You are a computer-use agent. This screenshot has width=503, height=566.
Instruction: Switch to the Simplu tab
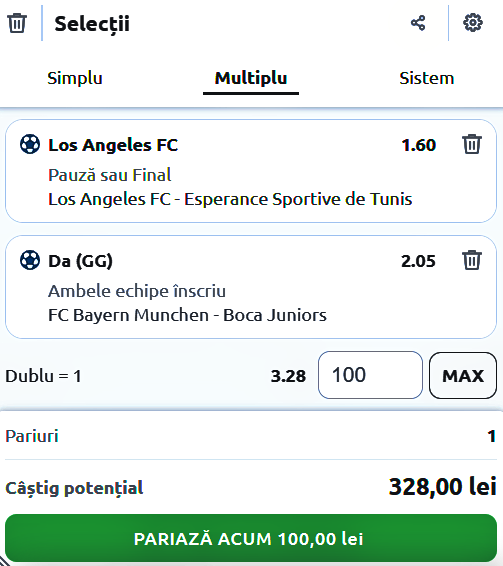coord(75,78)
